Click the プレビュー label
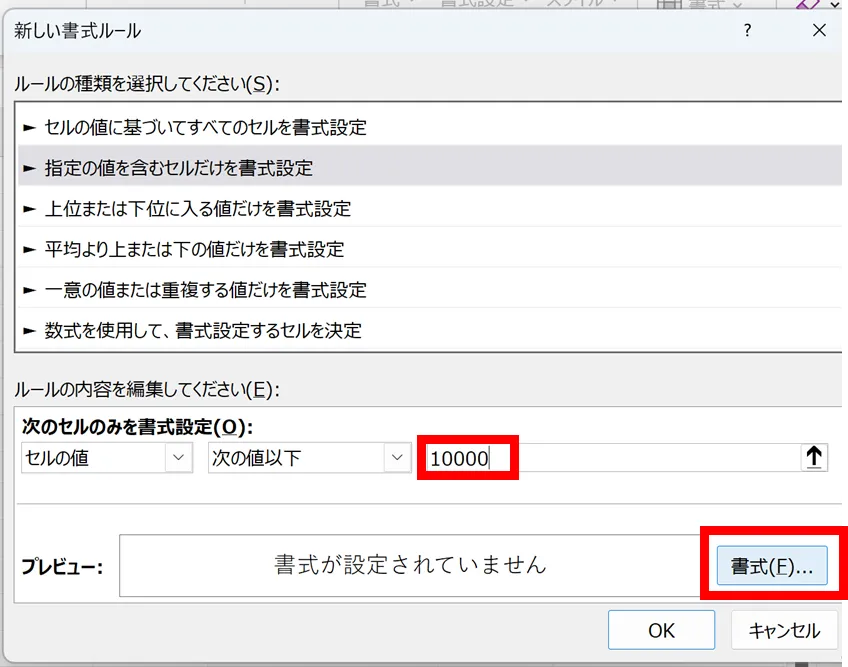The height and width of the screenshot is (667, 848). (x=64, y=566)
